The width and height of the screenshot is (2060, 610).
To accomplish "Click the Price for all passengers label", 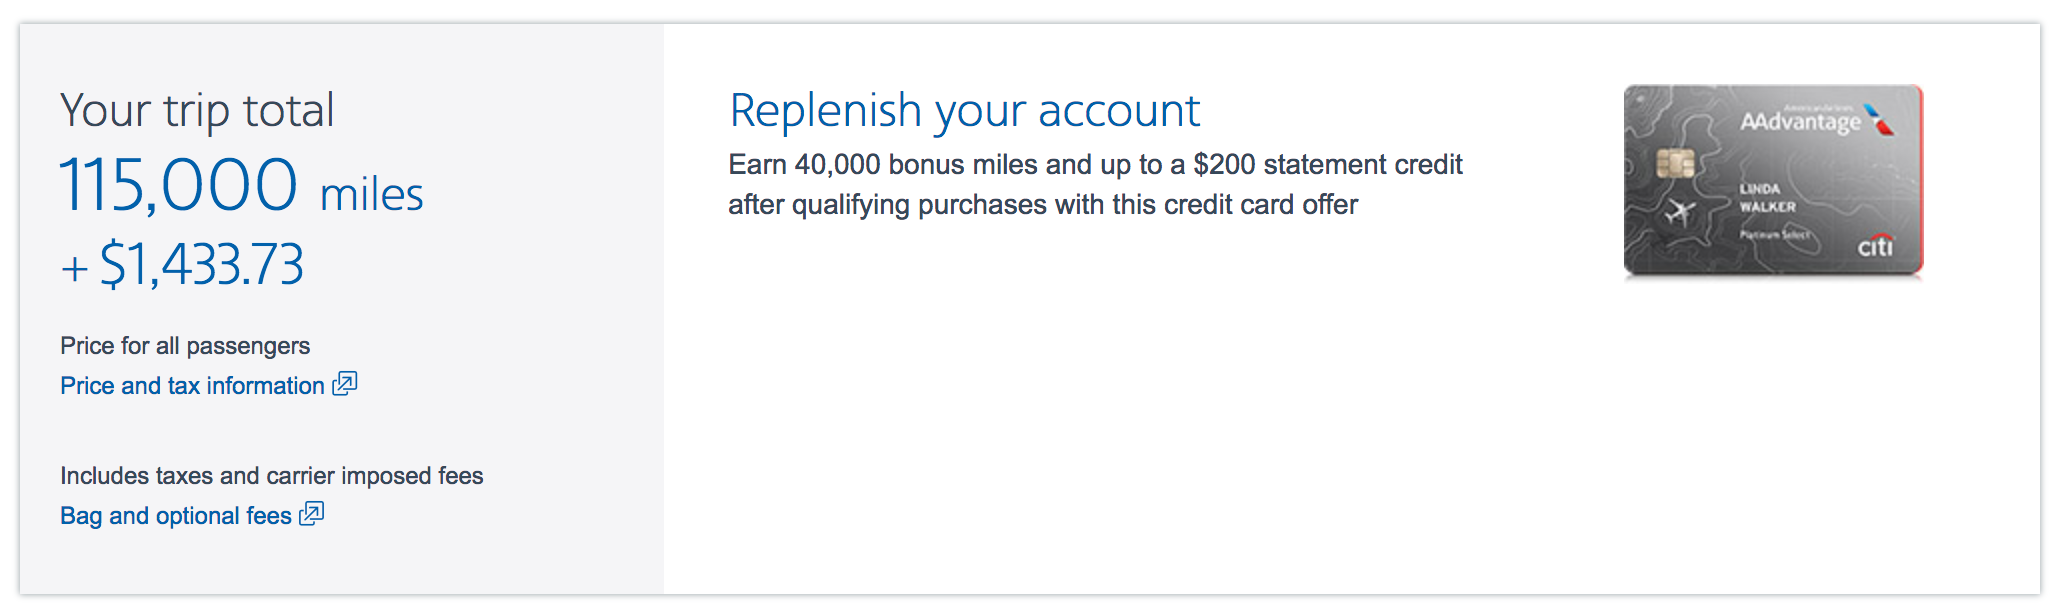I will point(185,346).
